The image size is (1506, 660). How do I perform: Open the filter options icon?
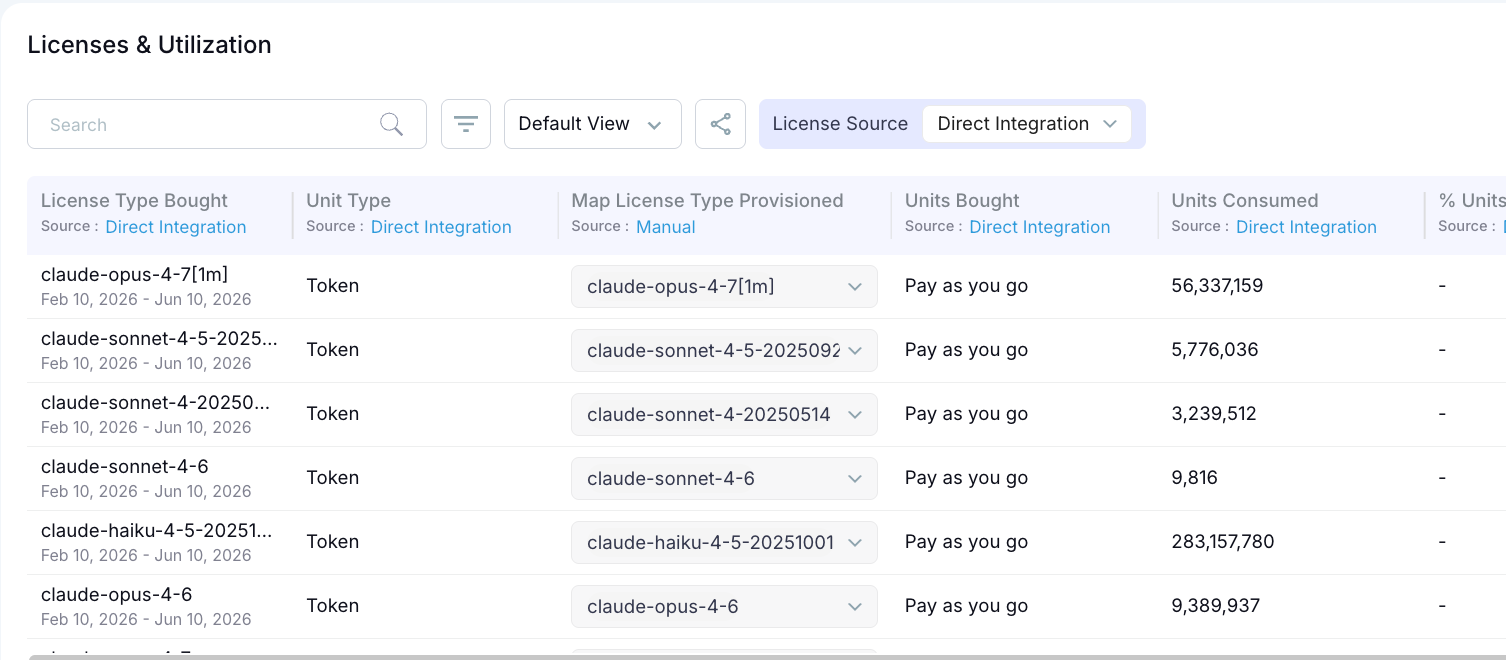click(466, 124)
